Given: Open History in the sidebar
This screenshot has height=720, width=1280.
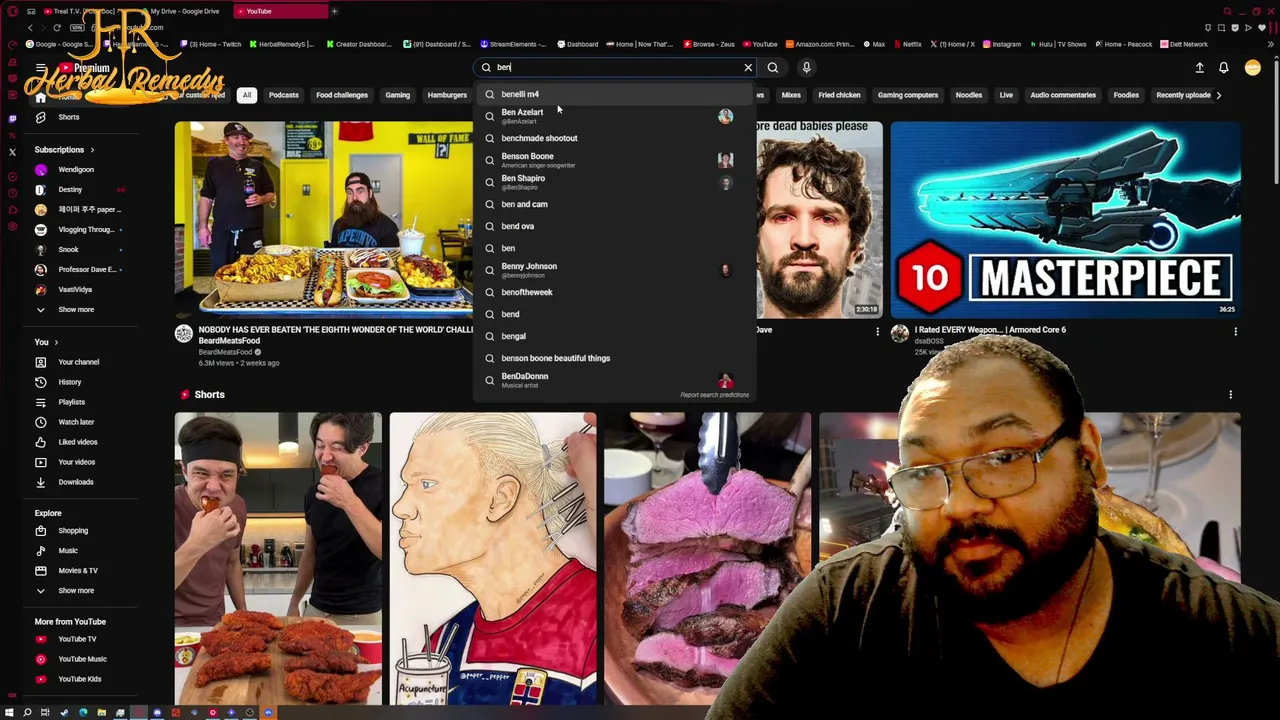Looking at the screenshot, I should coord(70,382).
